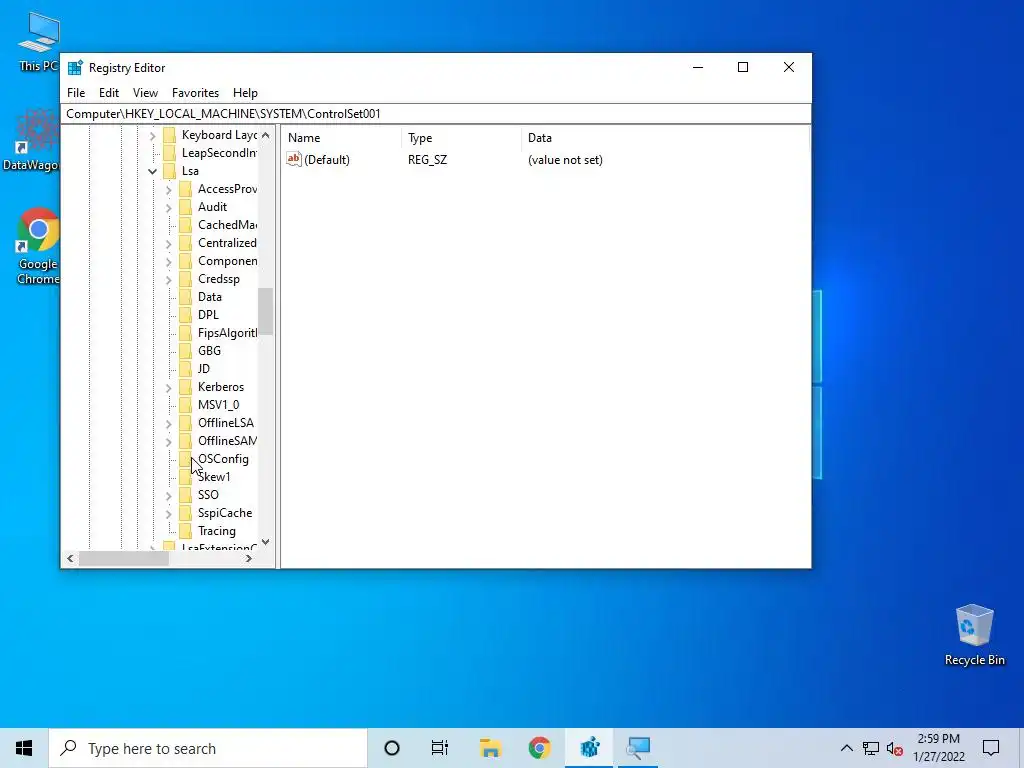Expand the Credssp key

tap(168, 279)
